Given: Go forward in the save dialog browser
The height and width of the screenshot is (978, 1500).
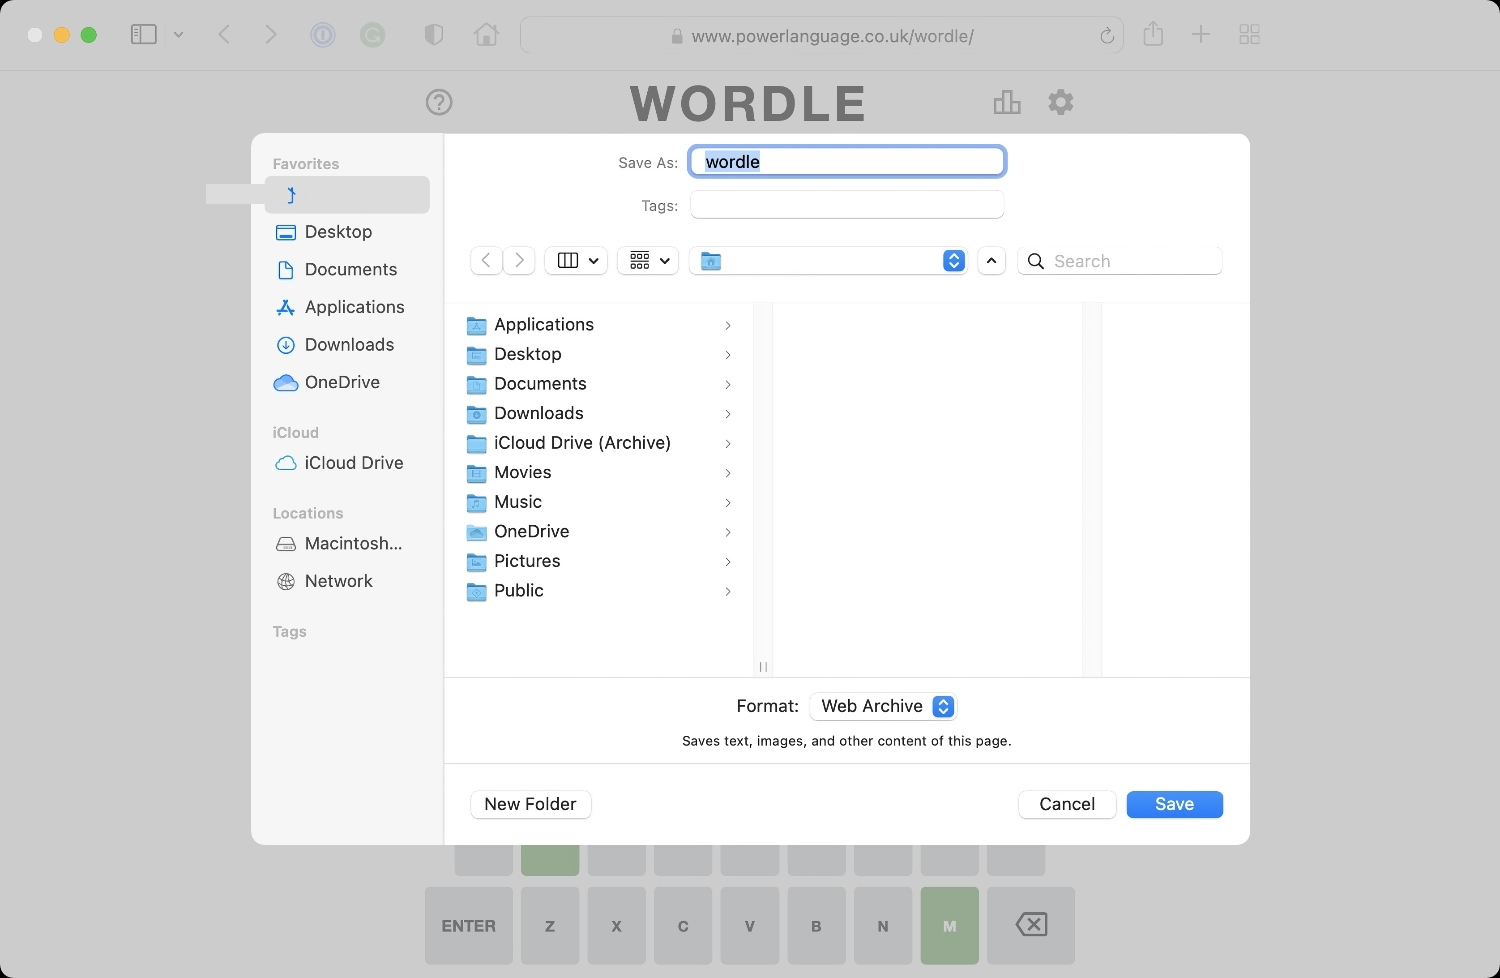Looking at the screenshot, I should [519, 261].
